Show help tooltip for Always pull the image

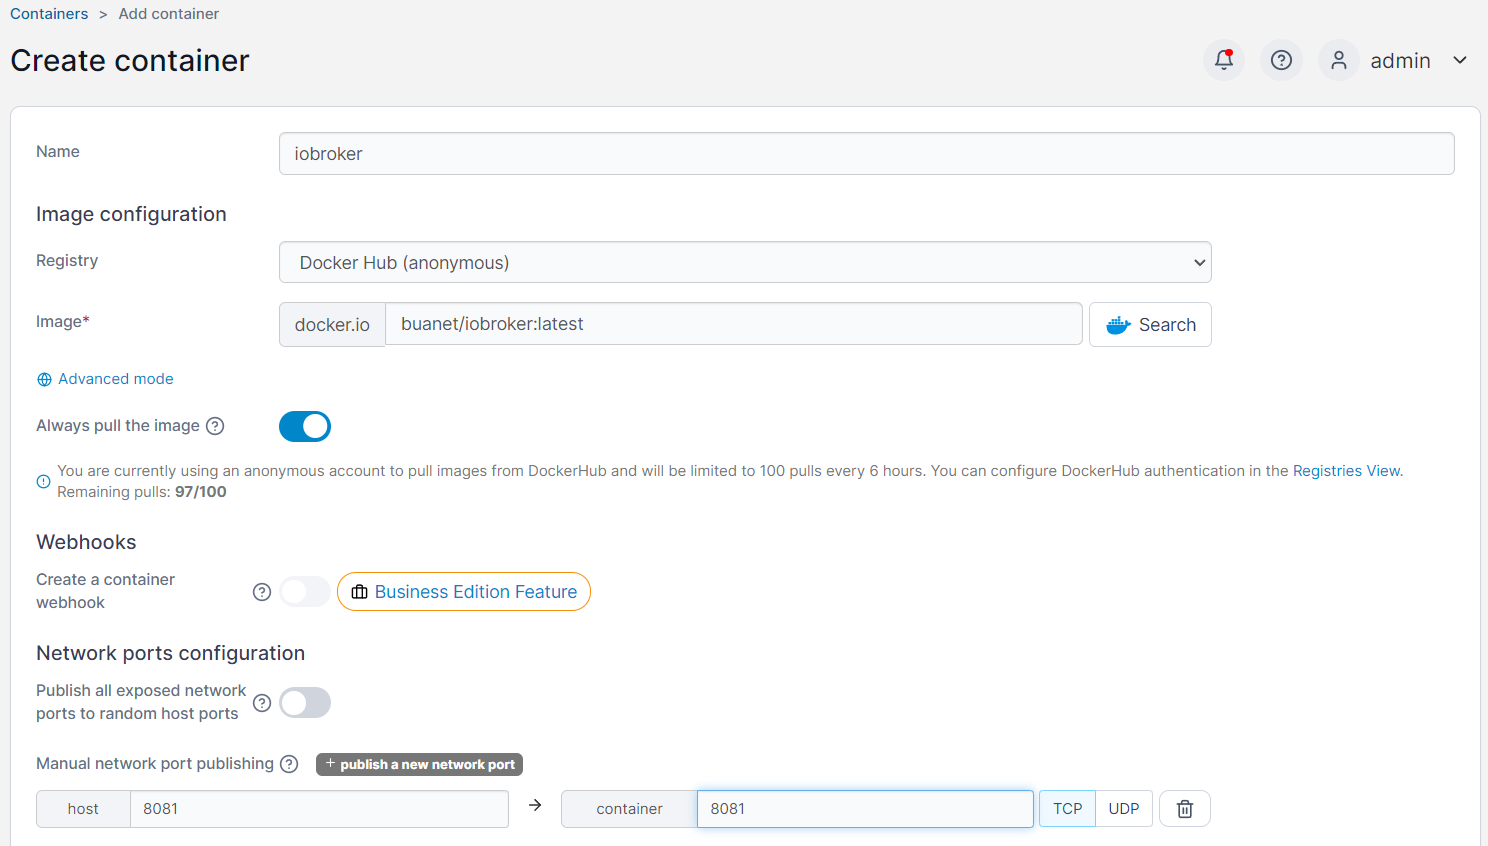215,426
